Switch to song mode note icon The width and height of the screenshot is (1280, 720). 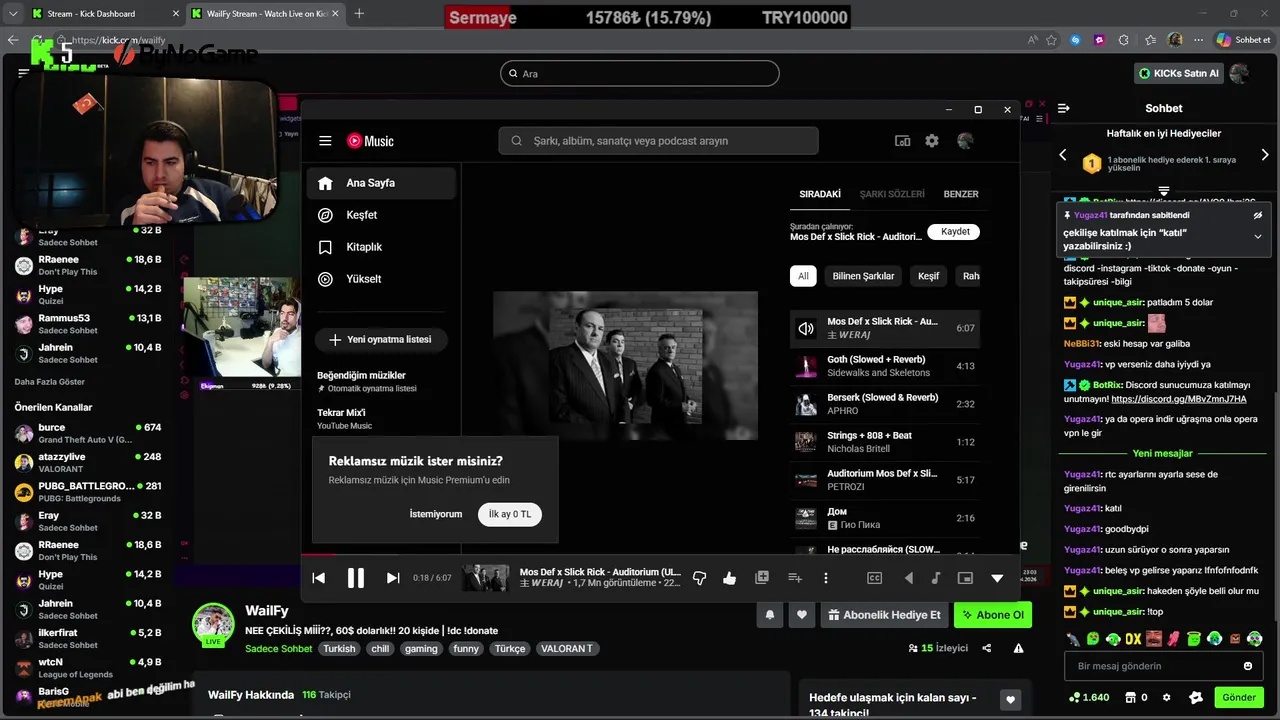coord(936,578)
